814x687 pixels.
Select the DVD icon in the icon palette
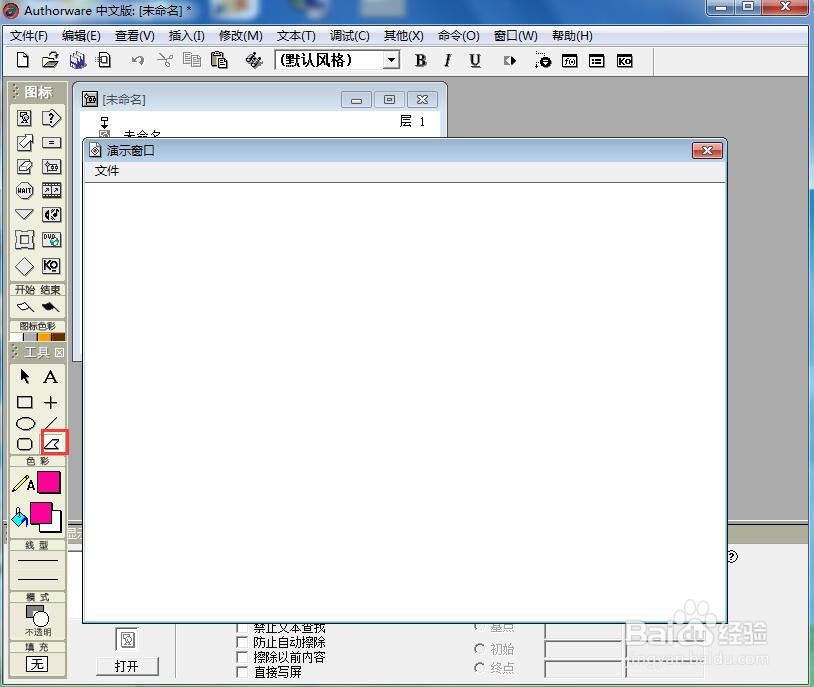pos(52,240)
